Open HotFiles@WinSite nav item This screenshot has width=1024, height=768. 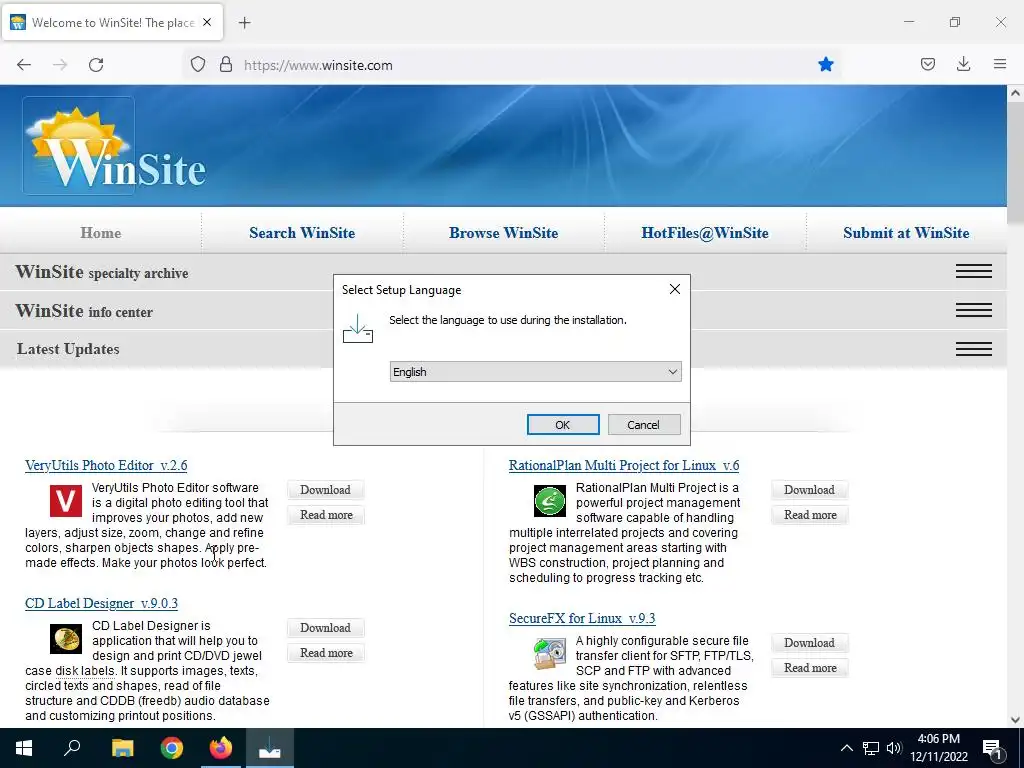pos(705,233)
